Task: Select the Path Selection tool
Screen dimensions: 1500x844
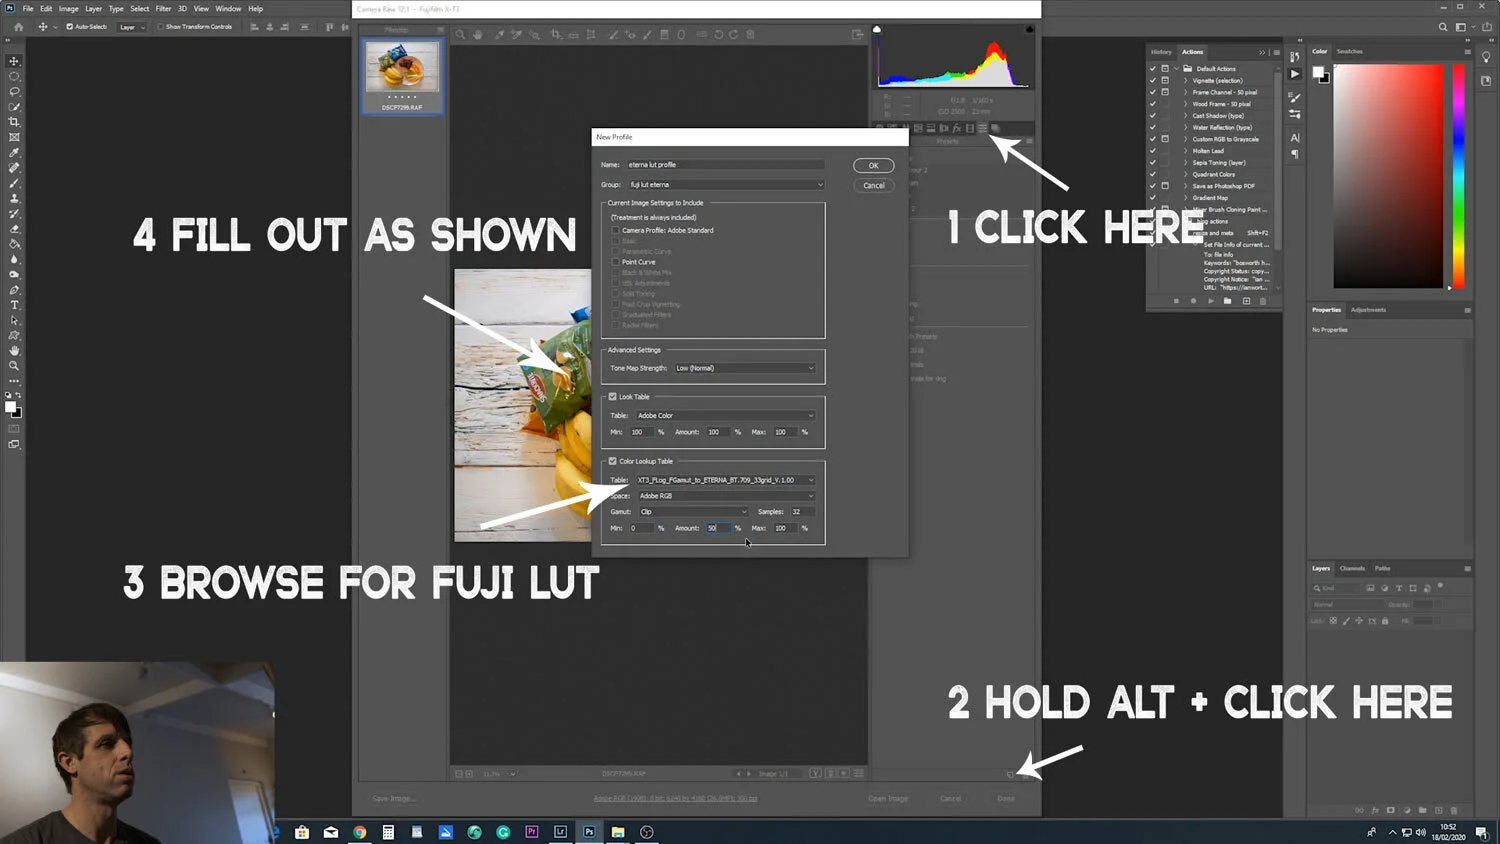Action: [14, 320]
